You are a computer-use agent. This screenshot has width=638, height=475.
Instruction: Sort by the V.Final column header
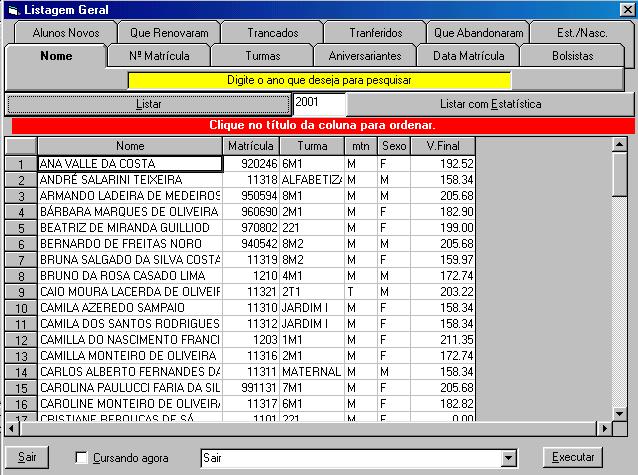point(442,147)
